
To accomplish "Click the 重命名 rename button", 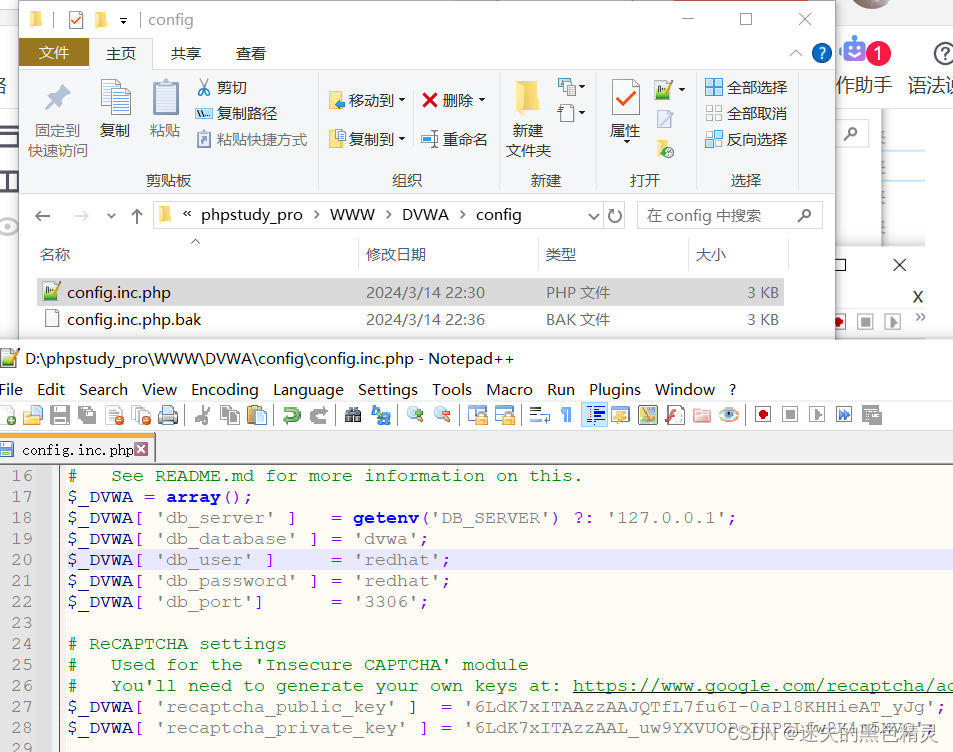I will (455, 139).
